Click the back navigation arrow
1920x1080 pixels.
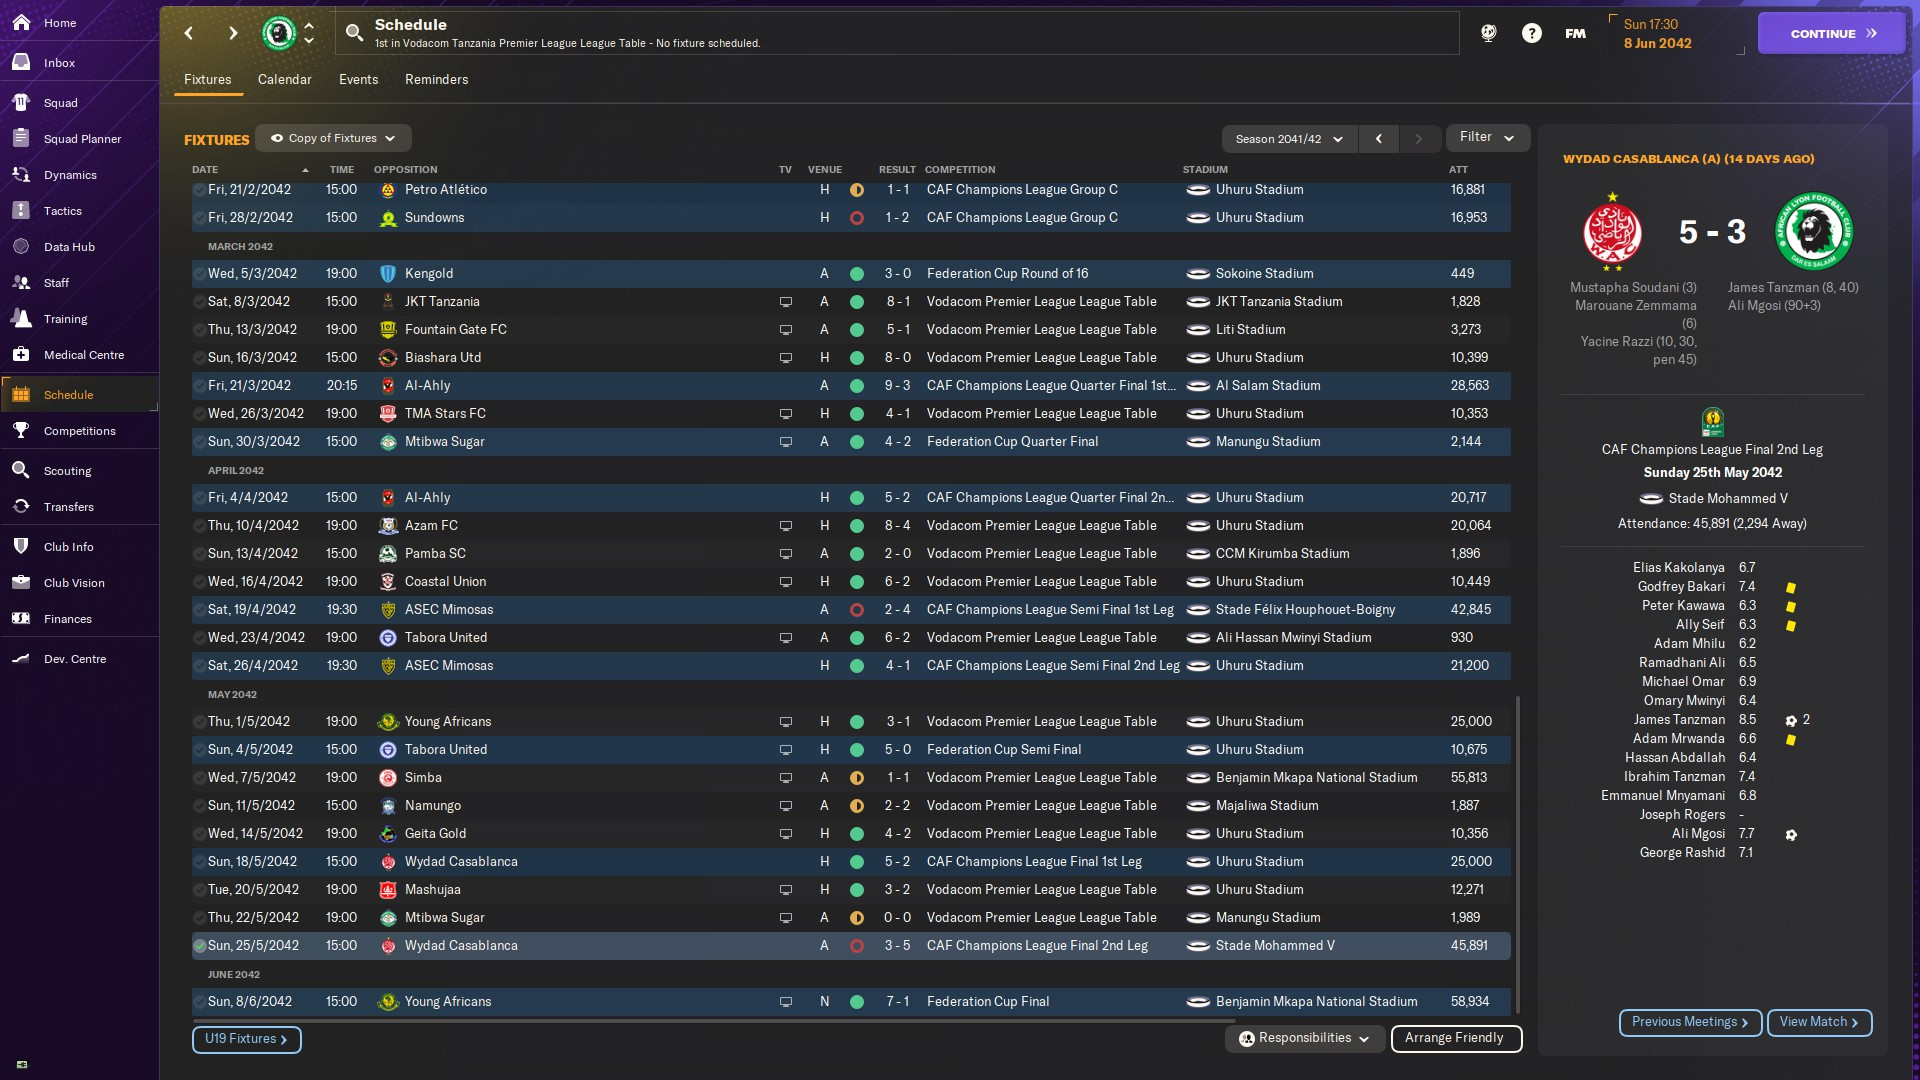(x=189, y=33)
